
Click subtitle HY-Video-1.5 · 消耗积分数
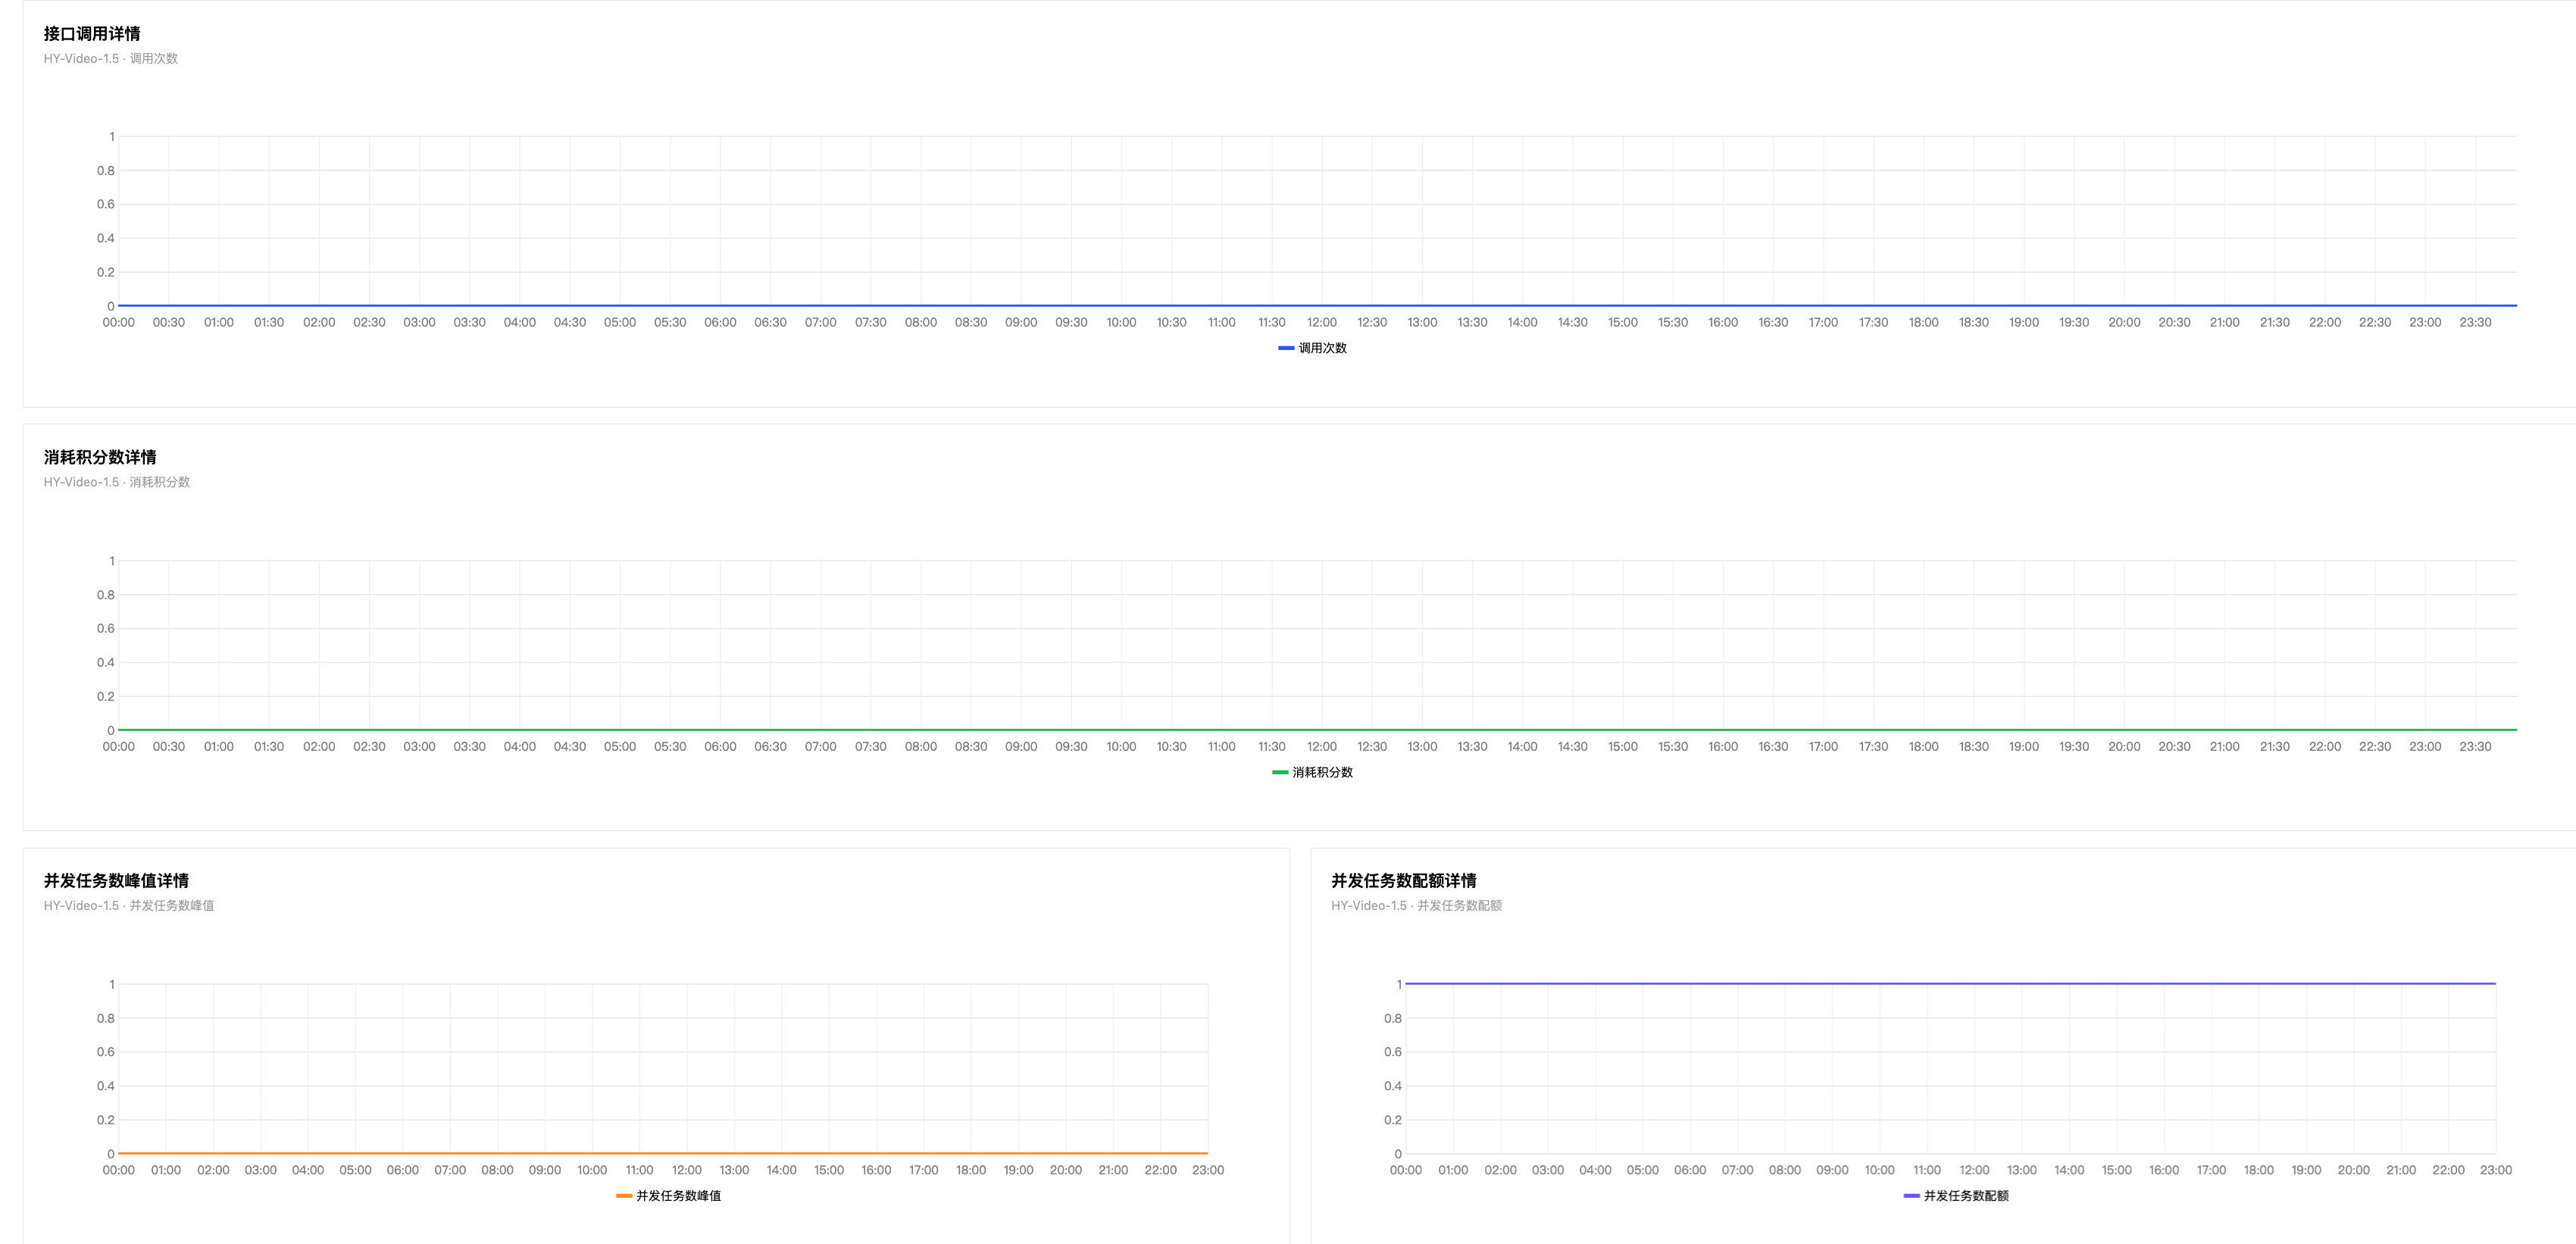tap(117, 482)
